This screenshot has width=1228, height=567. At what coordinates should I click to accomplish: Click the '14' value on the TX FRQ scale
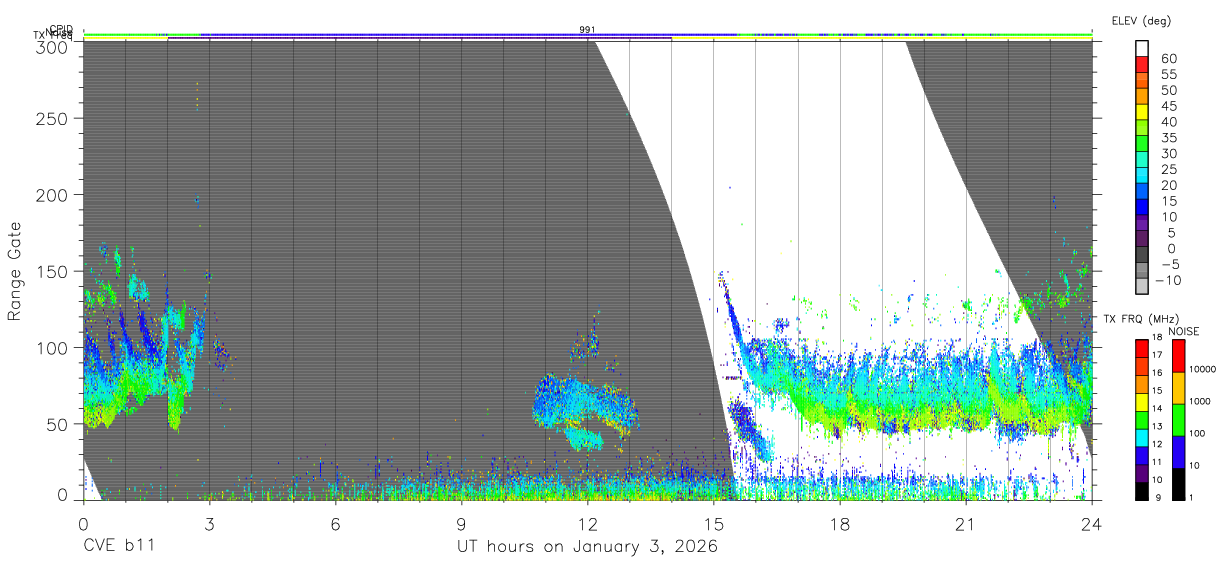coord(1156,408)
